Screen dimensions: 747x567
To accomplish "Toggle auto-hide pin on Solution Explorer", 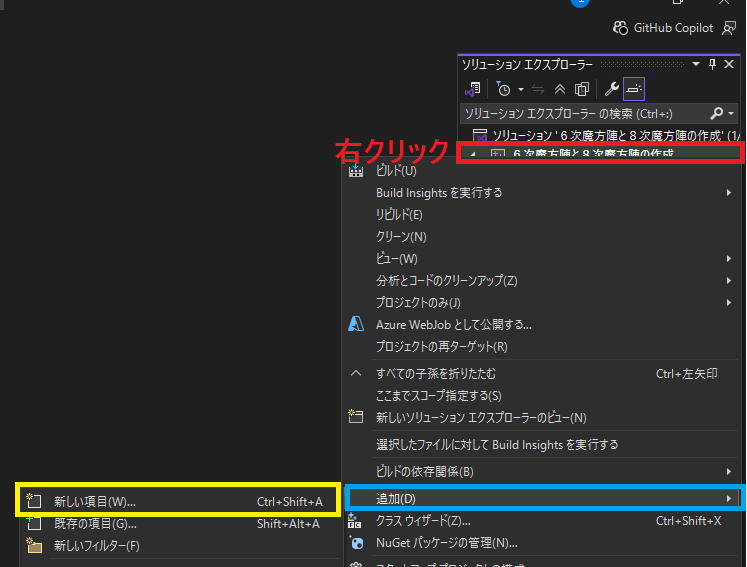I will [x=713, y=63].
